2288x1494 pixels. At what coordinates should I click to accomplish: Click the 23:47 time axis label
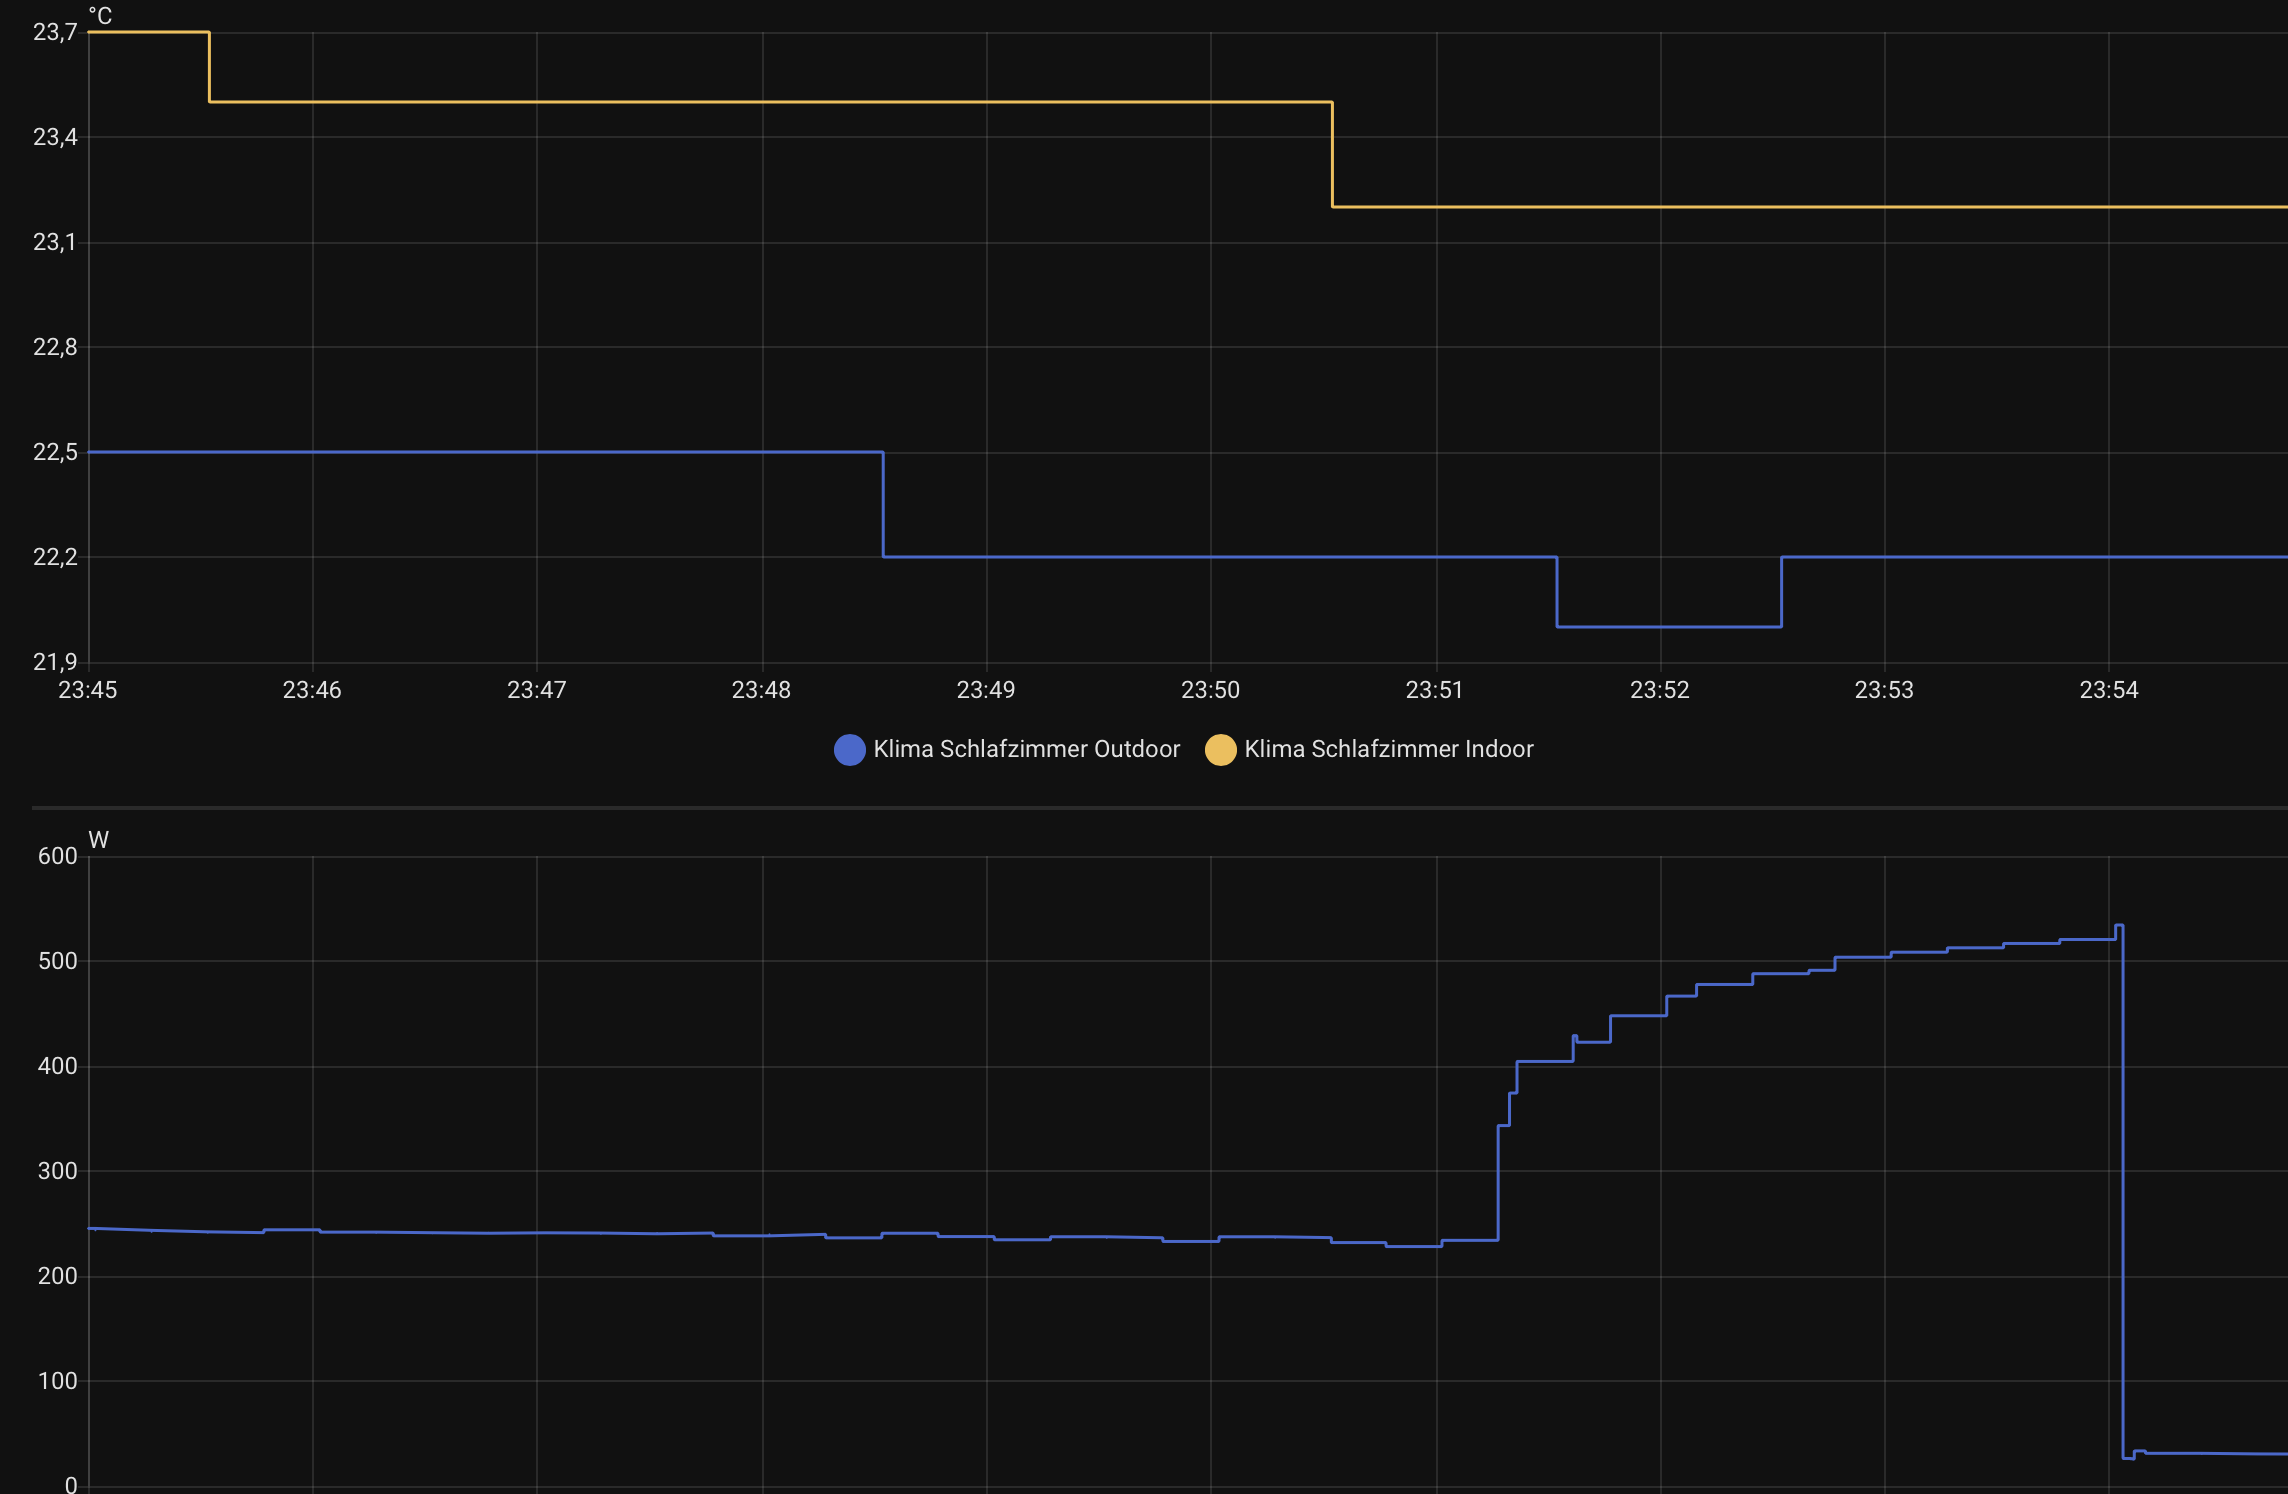click(x=537, y=690)
